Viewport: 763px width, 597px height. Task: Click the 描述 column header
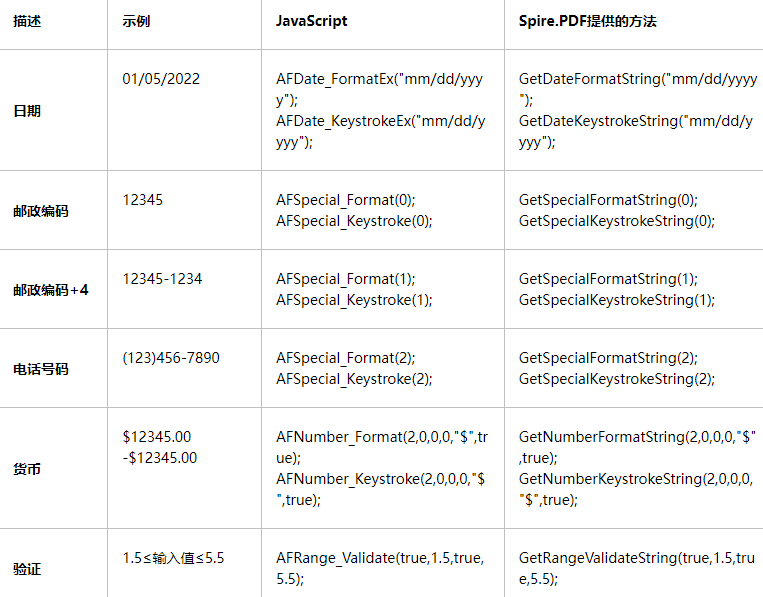click(x=27, y=21)
